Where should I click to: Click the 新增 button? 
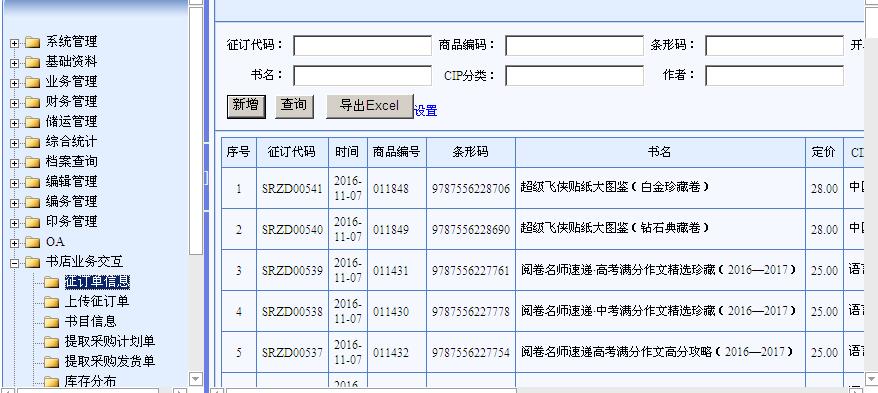coord(246,106)
